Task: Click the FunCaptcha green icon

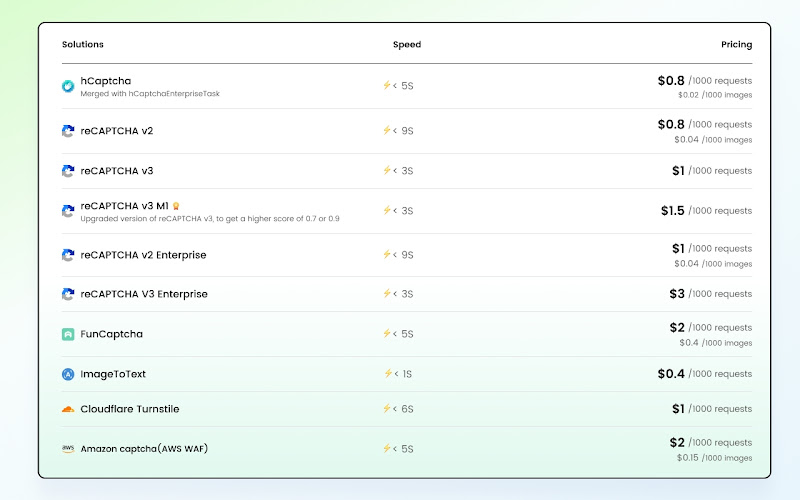Action: pyautogui.click(x=68, y=334)
